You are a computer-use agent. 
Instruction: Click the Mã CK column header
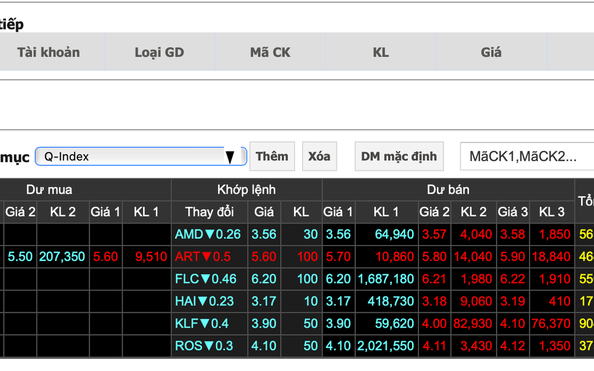click(x=270, y=52)
